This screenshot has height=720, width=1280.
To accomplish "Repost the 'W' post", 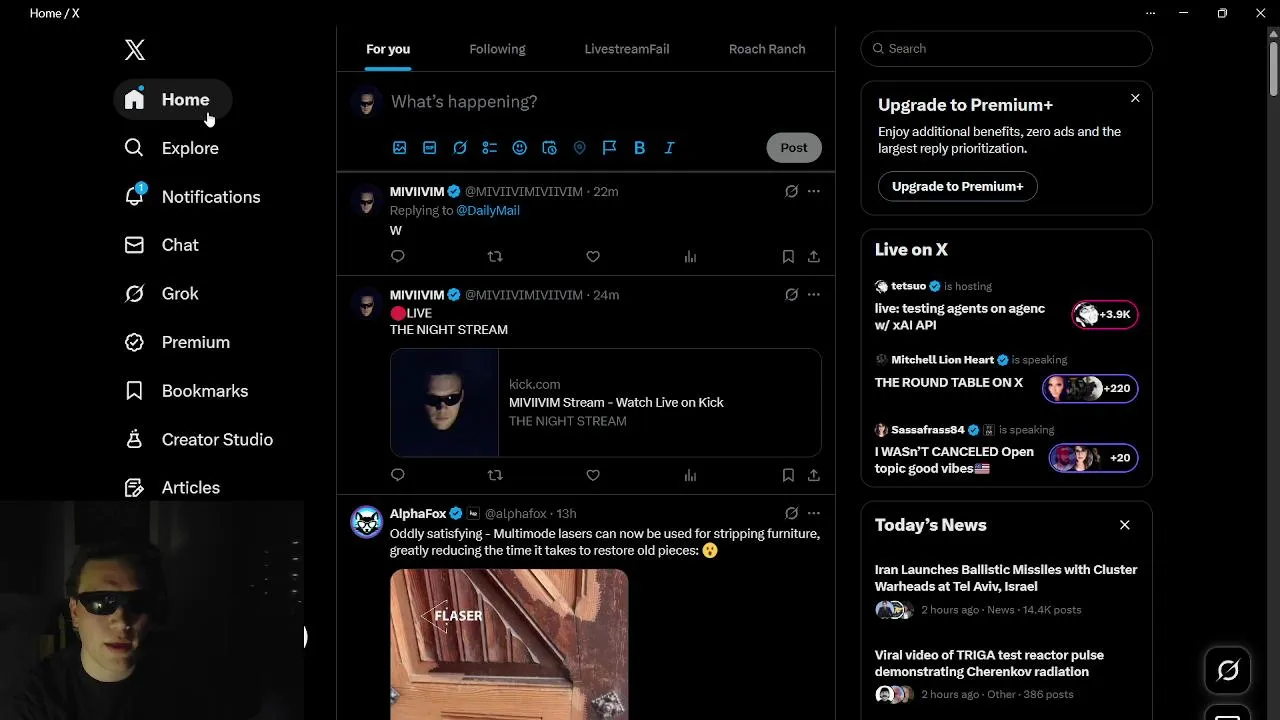I will (495, 257).
